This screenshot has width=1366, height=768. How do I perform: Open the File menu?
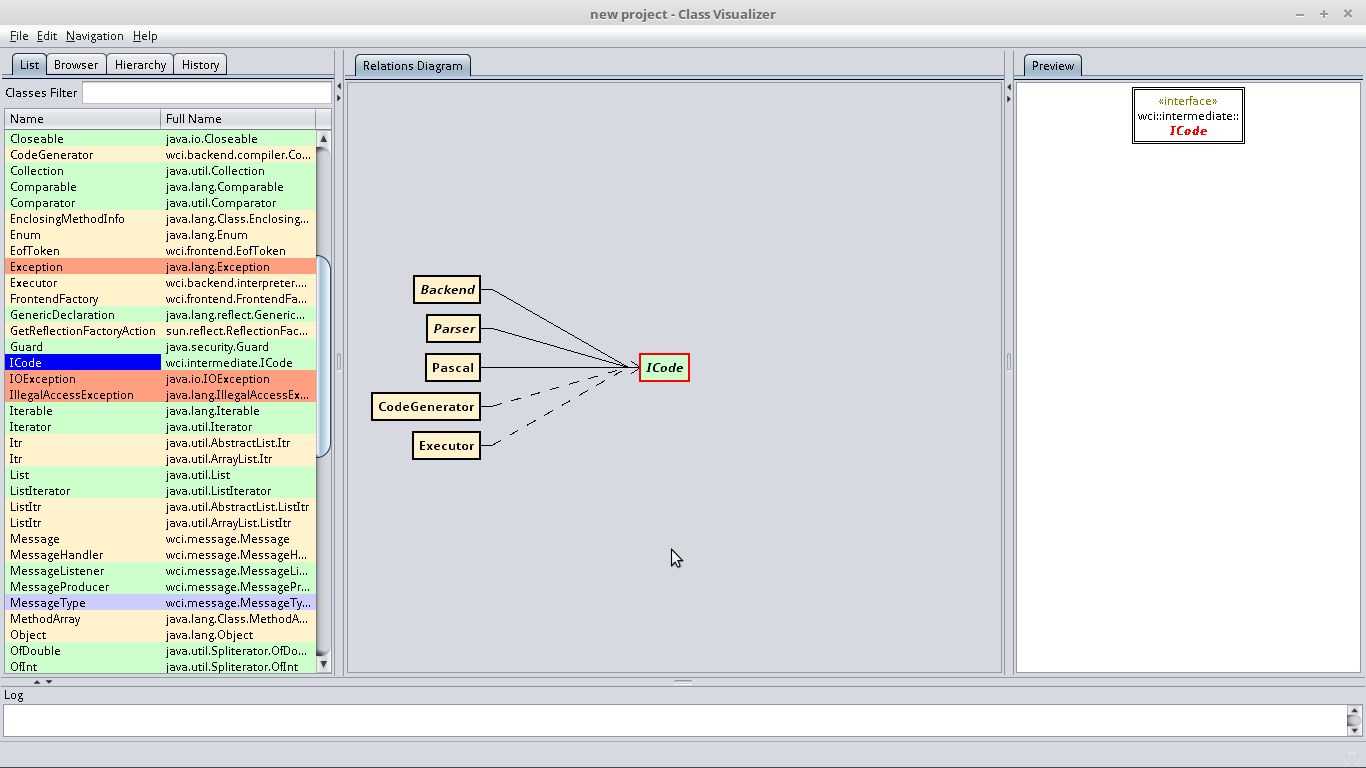point(19,36)
